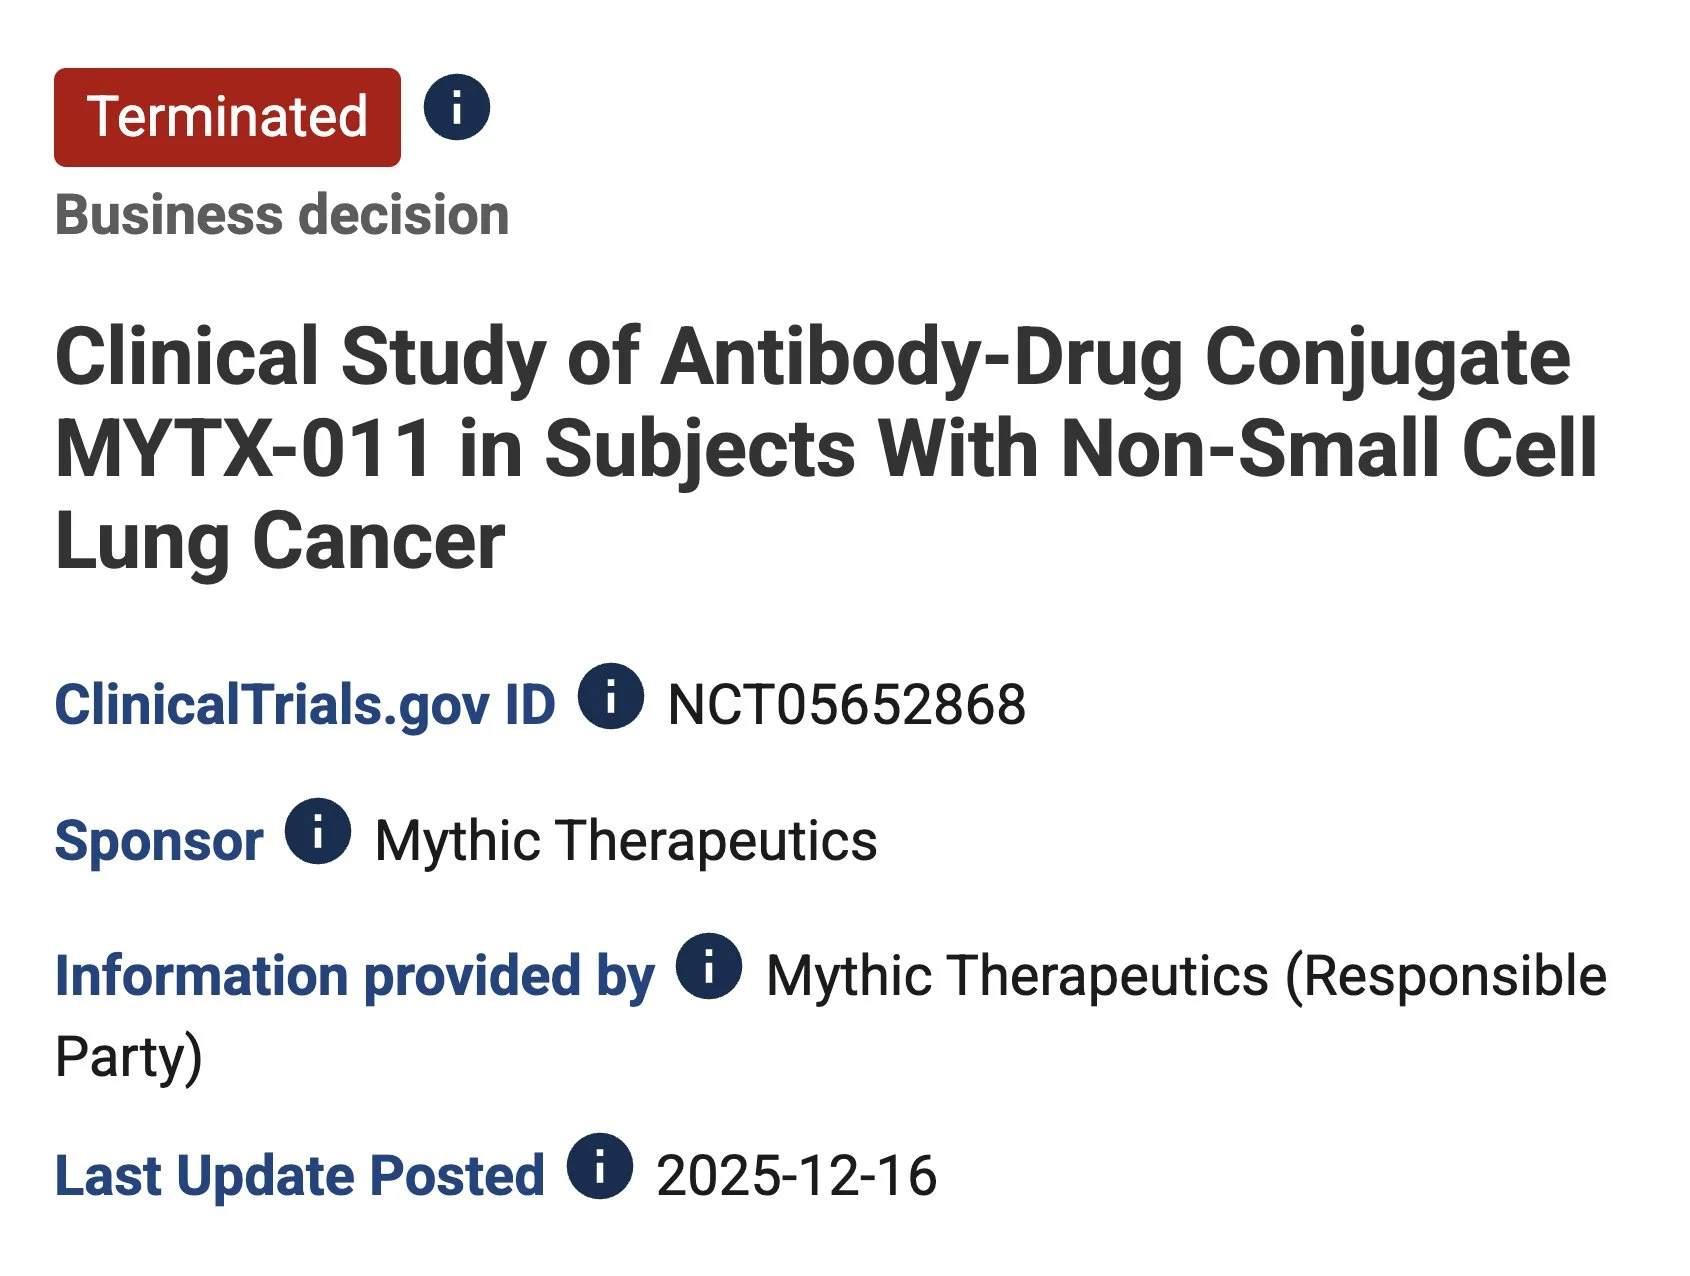Image resolution: width=1690 pixels, height=1276 pixels.
Task: Click MYTX-011 in the study title
Action: pyautogui.click(x=244, y=448)
